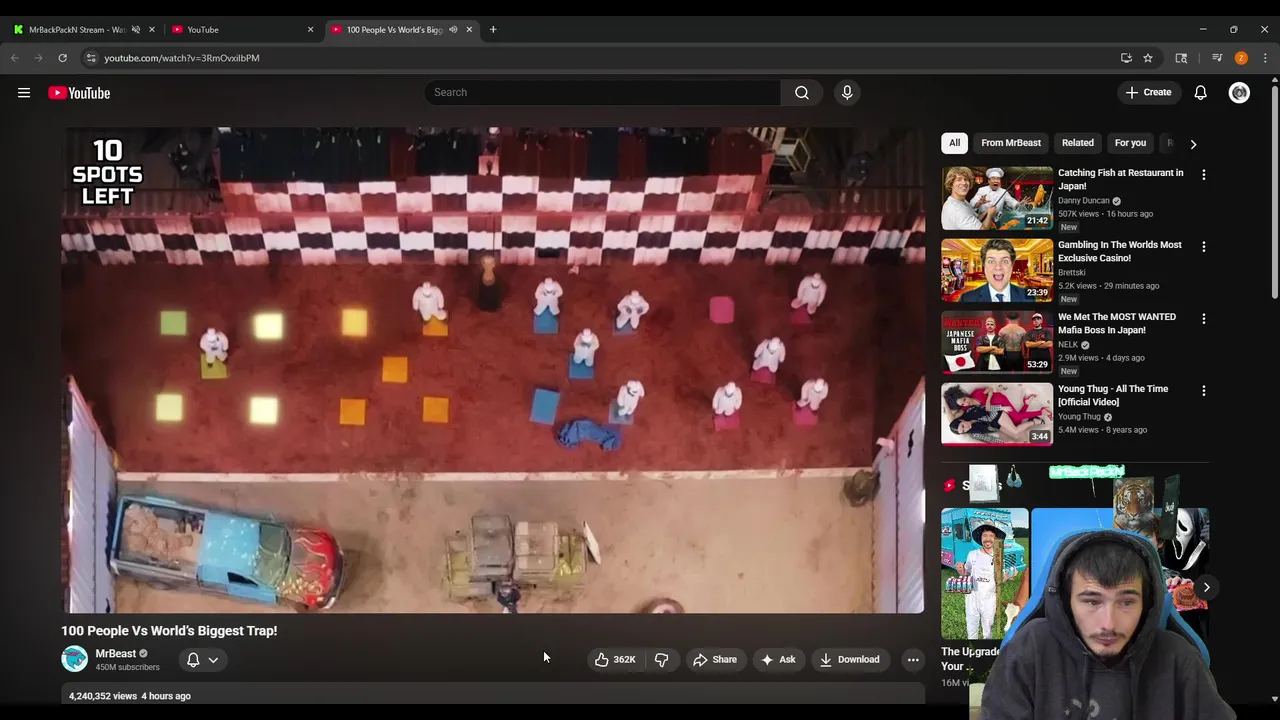Open Catching Fish at Restaurant thumbnail
The height and width of the screenshot is (720, 1280).
[x=997, y=198]
